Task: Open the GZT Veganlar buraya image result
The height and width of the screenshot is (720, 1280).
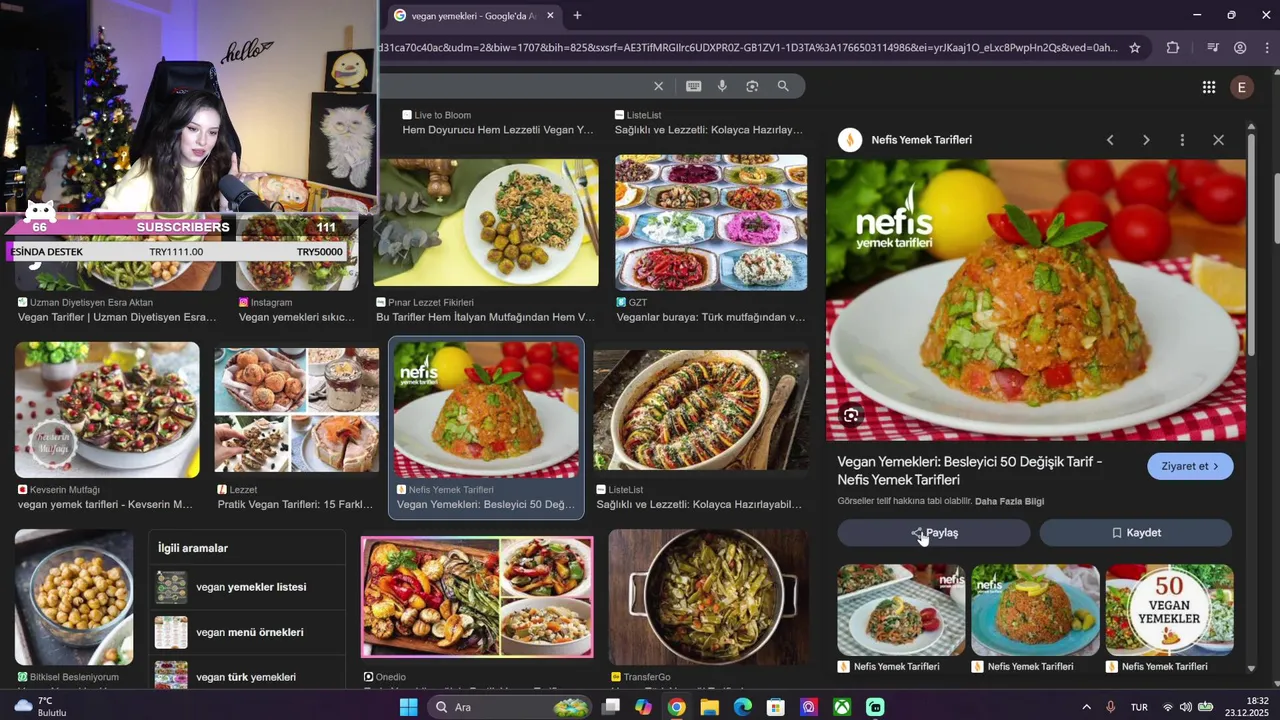Action: (711, 222)
